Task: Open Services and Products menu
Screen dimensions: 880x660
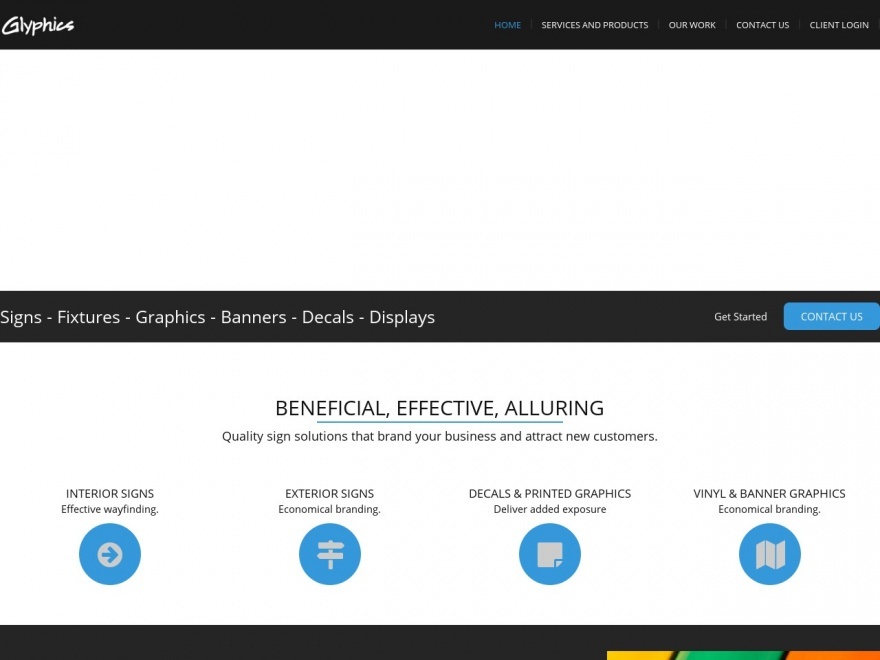Action: tap(595, 25)
